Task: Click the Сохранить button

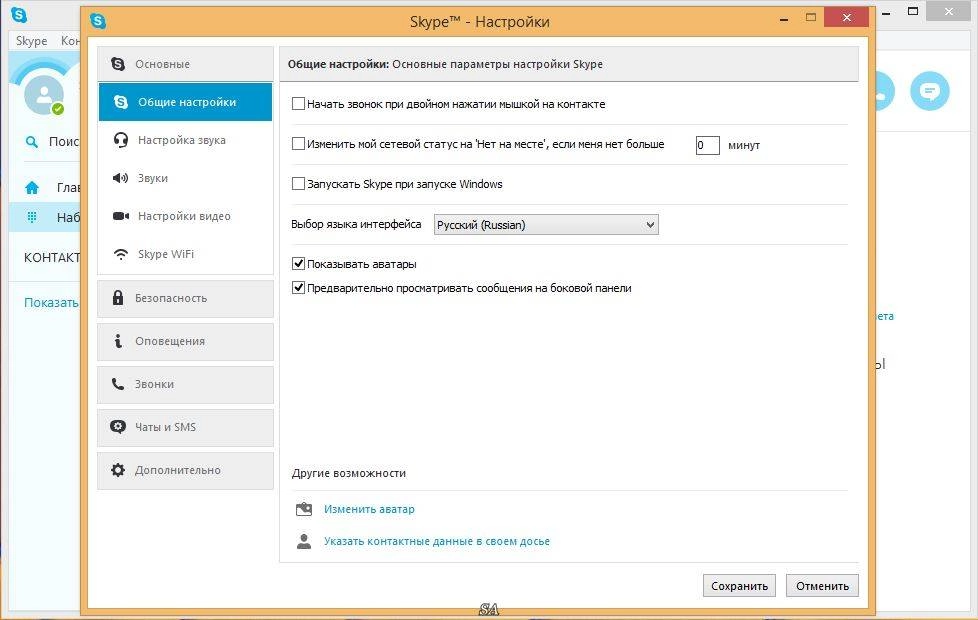Action: coord(739,586)
